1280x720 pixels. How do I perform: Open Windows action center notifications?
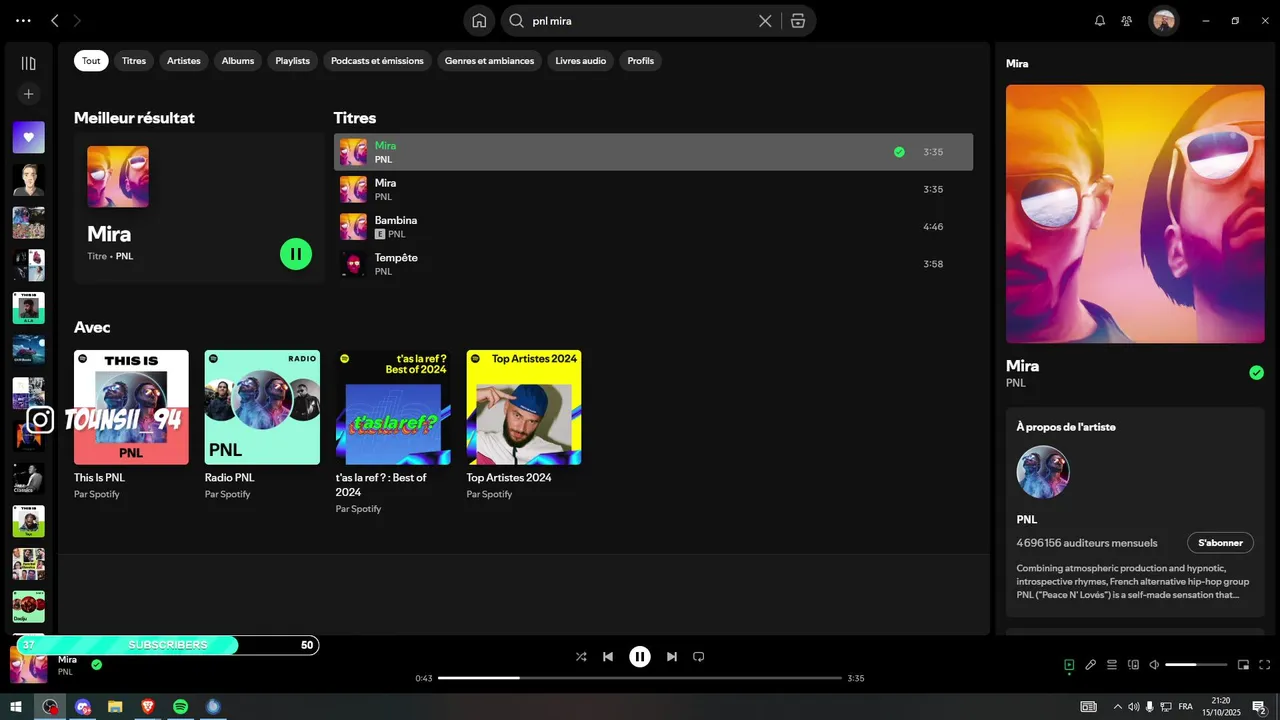tap(1259, 706)
